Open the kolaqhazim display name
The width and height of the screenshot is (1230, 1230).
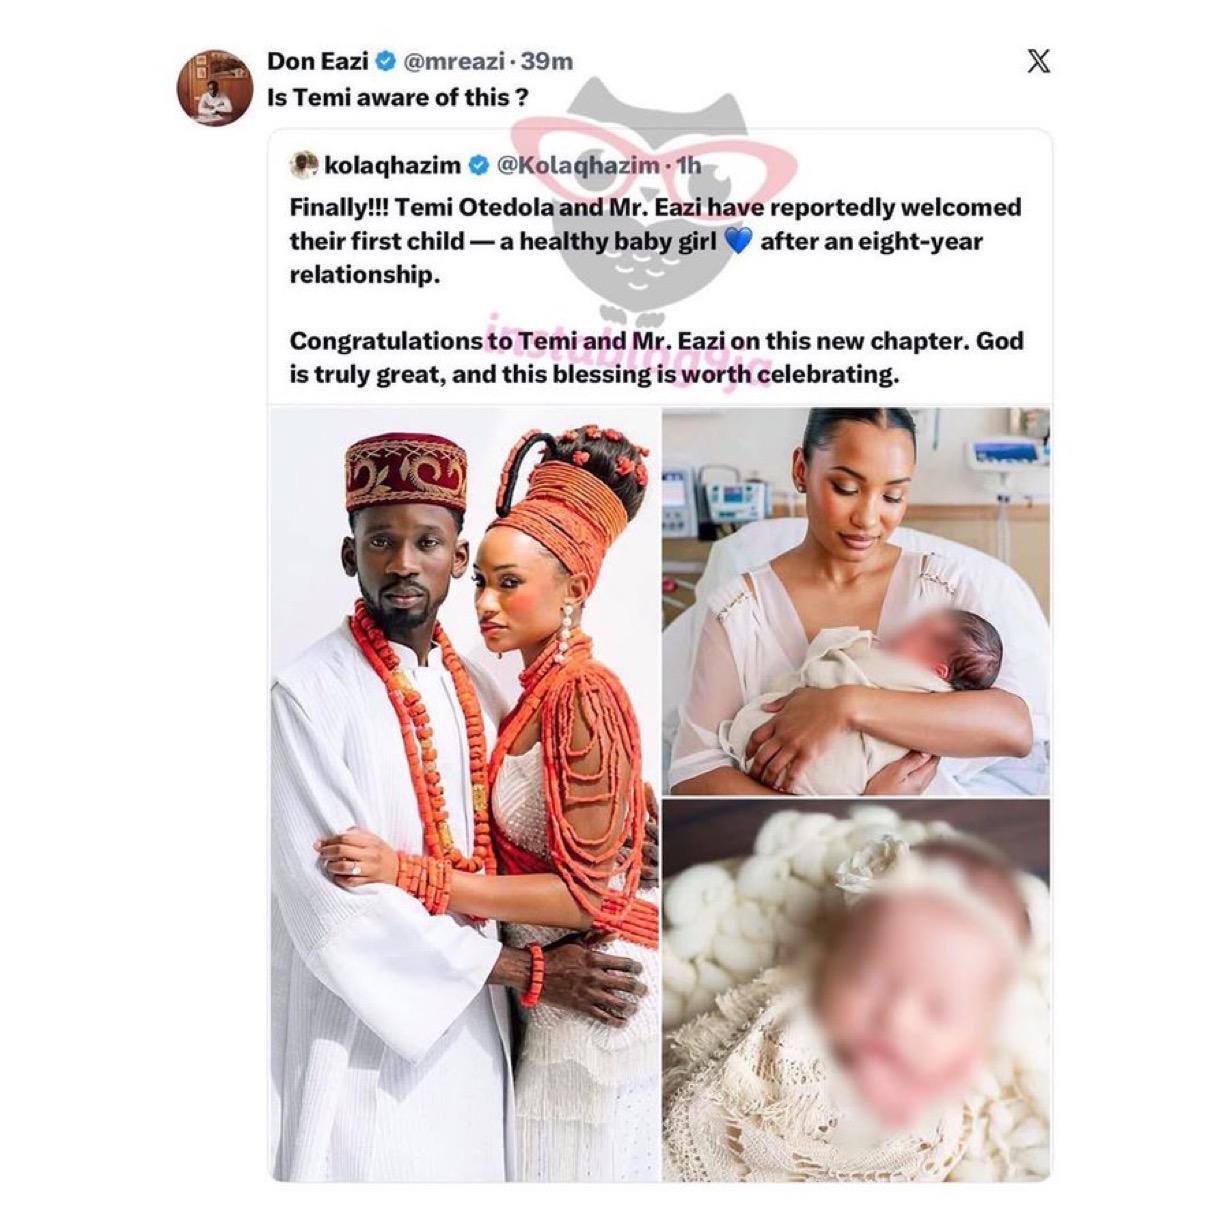point(394,165)
